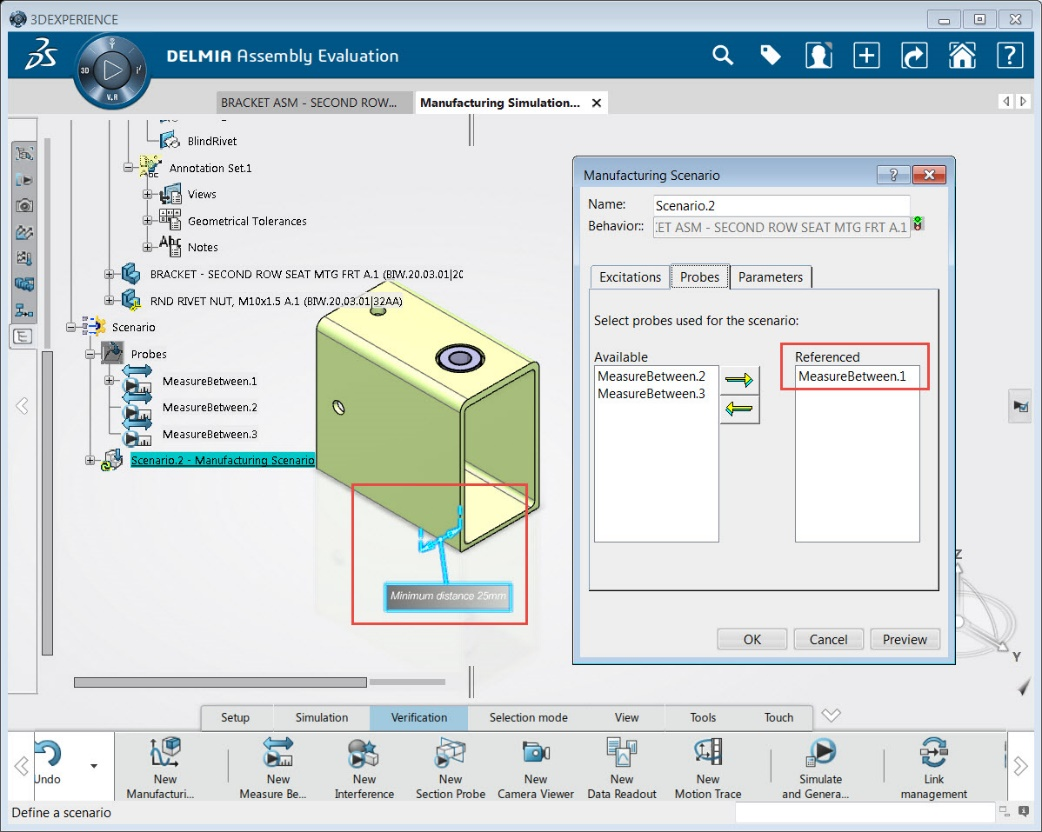1042x832 pixels.
Task: Click New Interference tool
Action: click(x=364, y=766)
